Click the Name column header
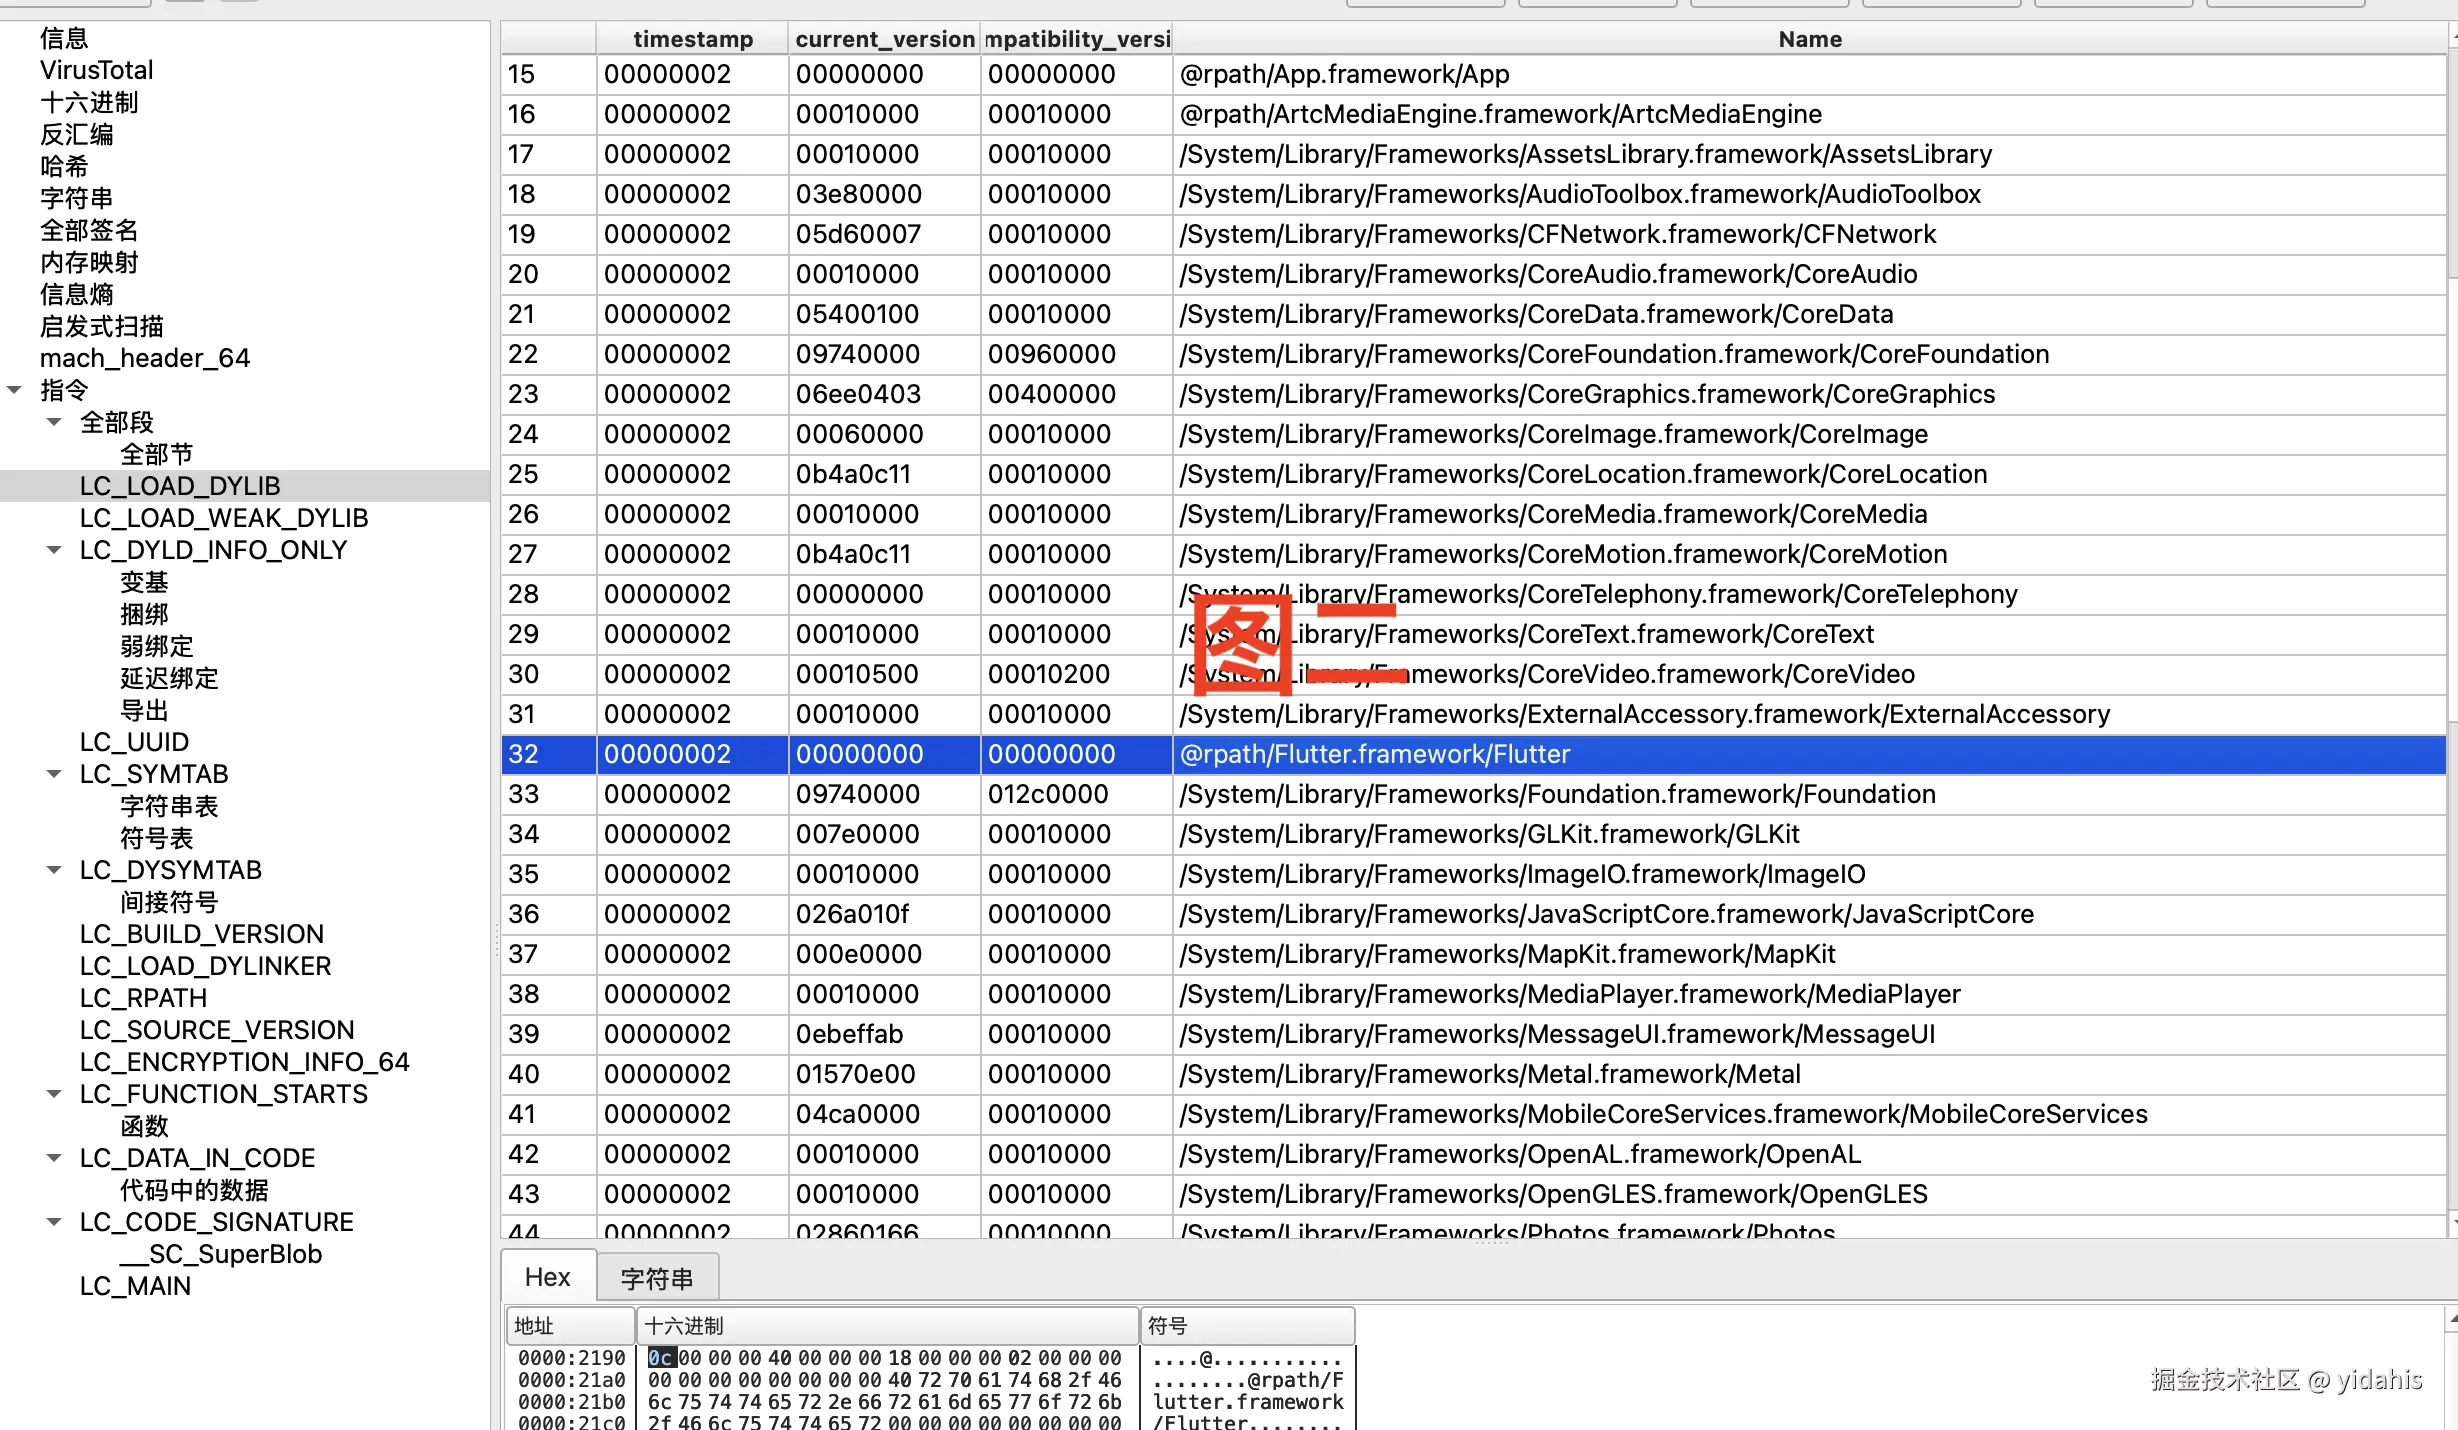 (1809, 39)
